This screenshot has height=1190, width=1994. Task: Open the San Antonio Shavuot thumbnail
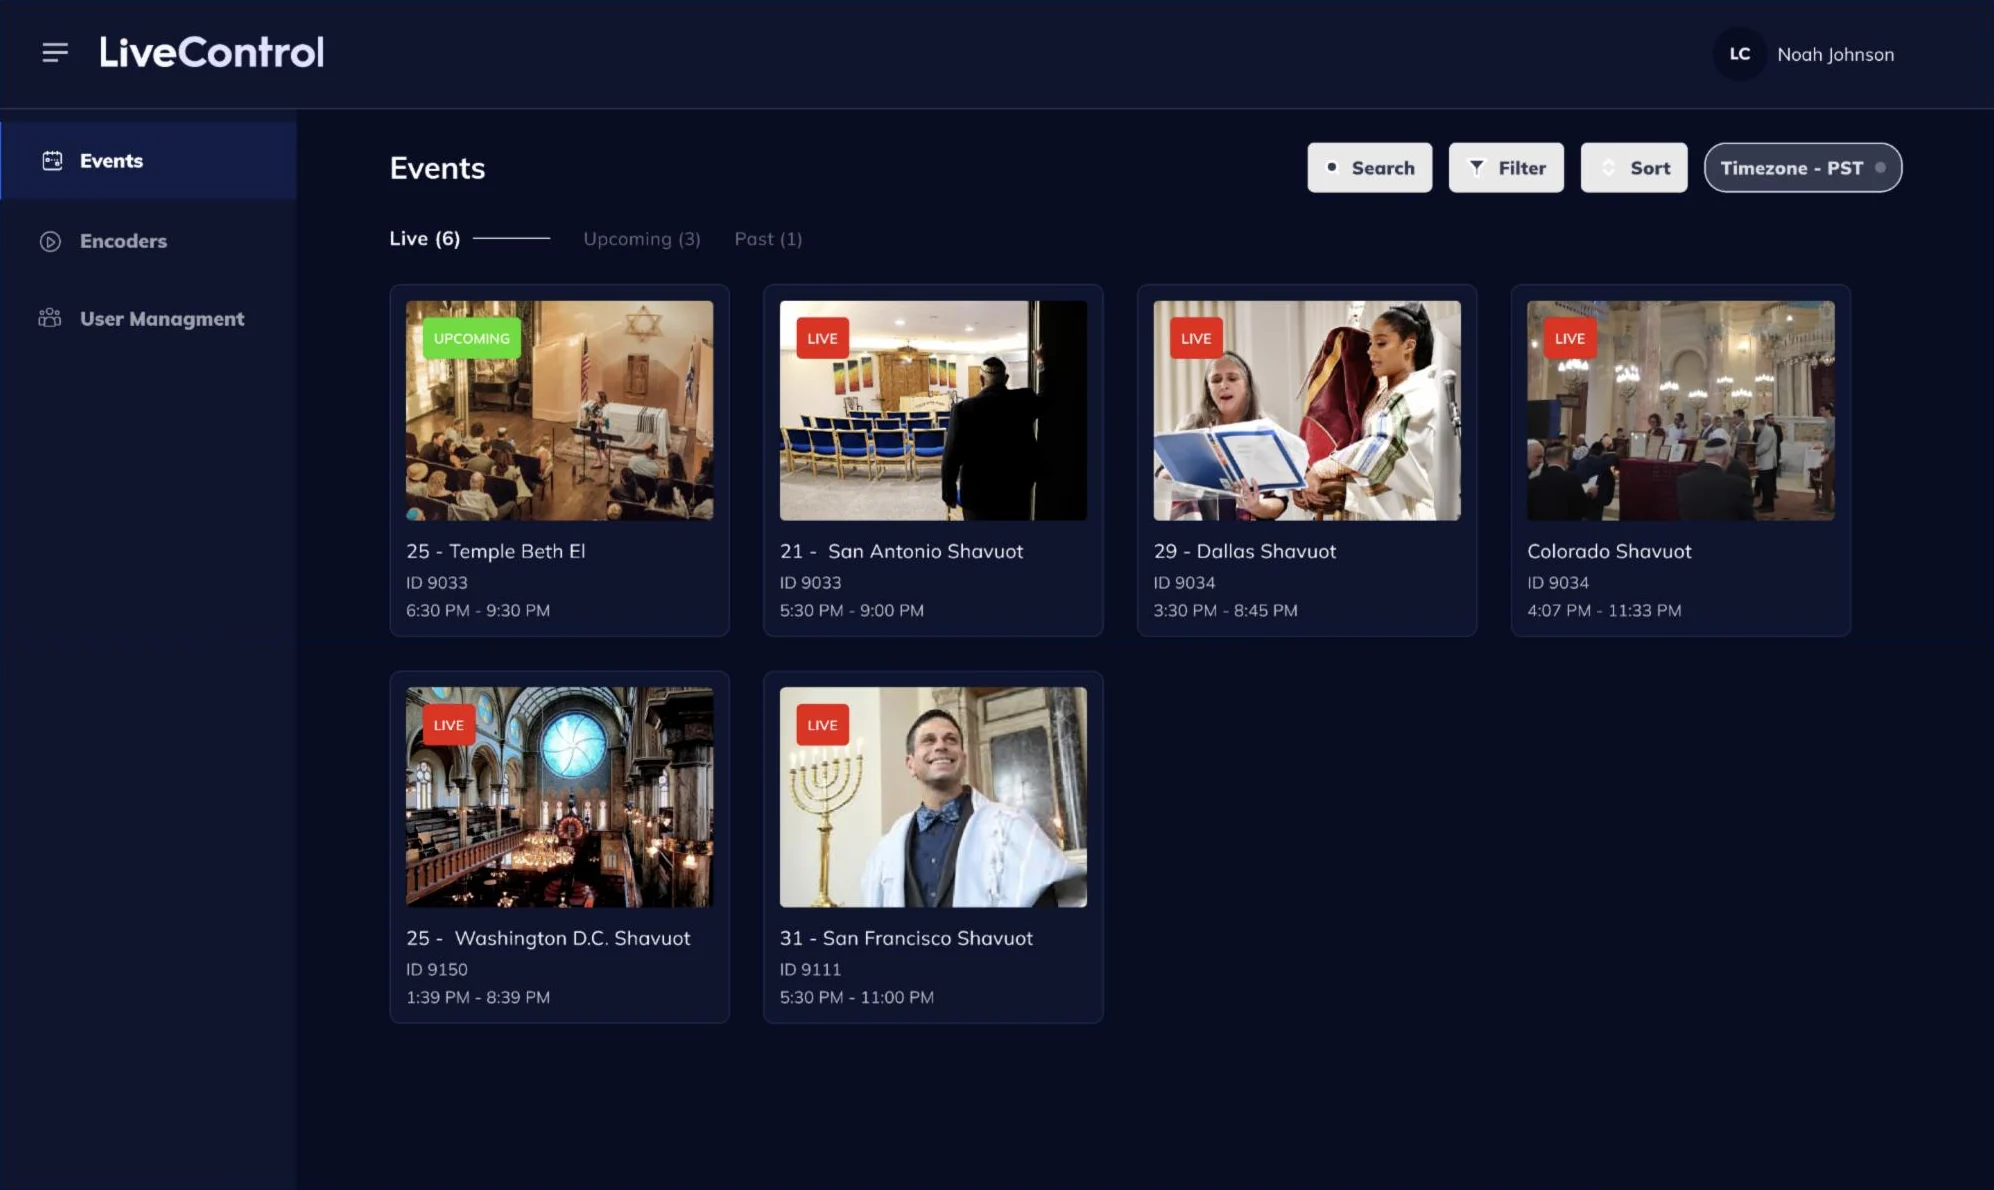pos(933,410)
